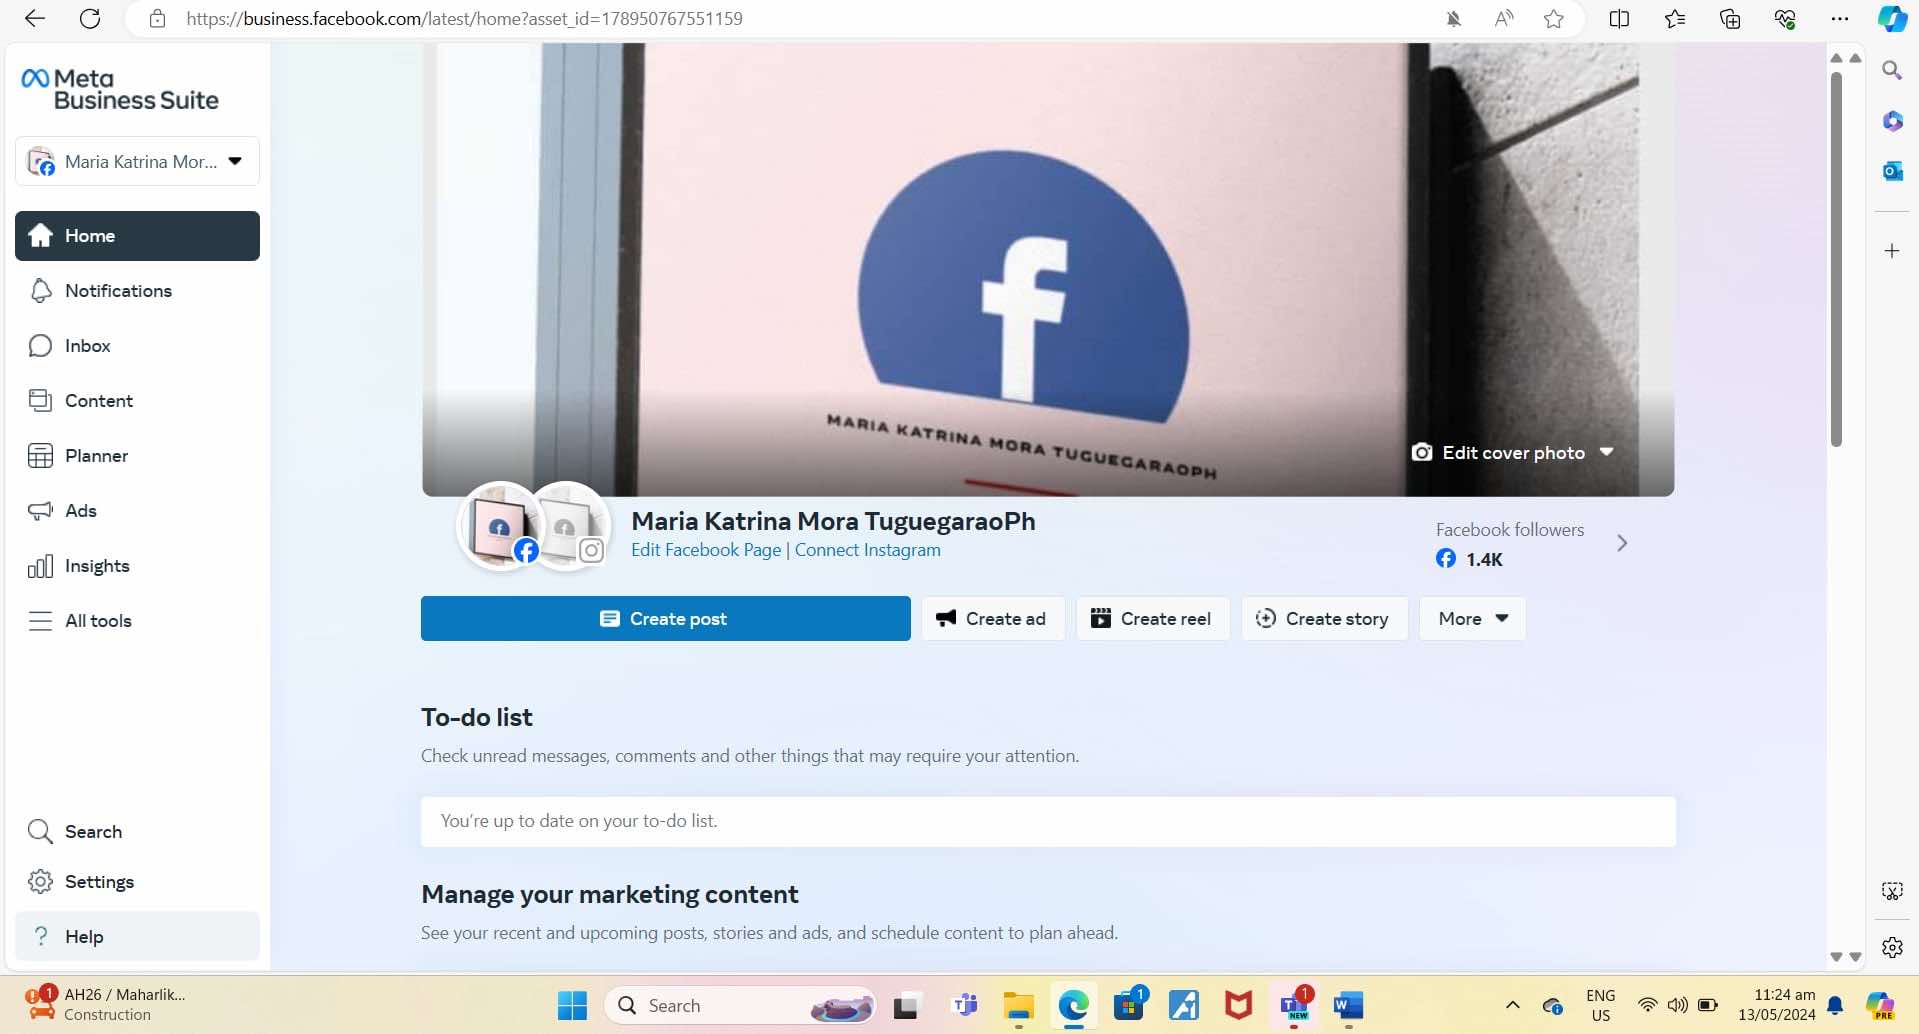The image size is (1919, 1034).
Task: Open Notifications in the sidebar
Action: tap(137, 291)
